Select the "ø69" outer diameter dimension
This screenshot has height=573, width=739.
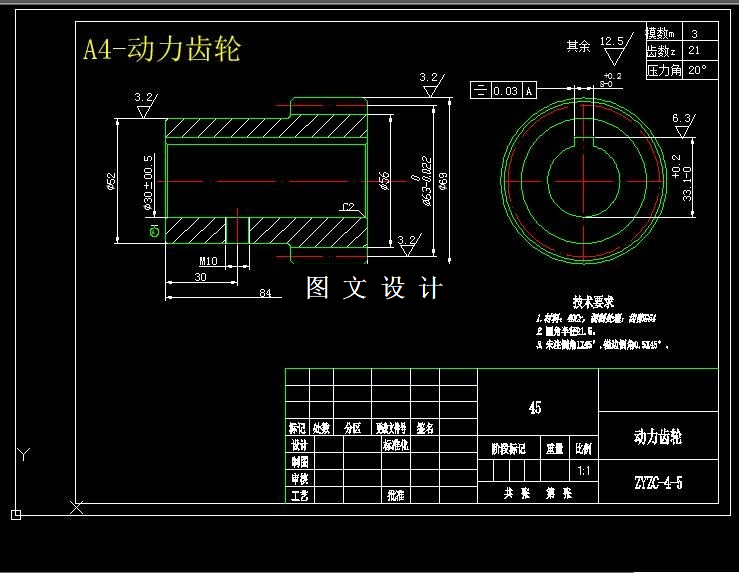pyautogui.click(x=443, y=181)
